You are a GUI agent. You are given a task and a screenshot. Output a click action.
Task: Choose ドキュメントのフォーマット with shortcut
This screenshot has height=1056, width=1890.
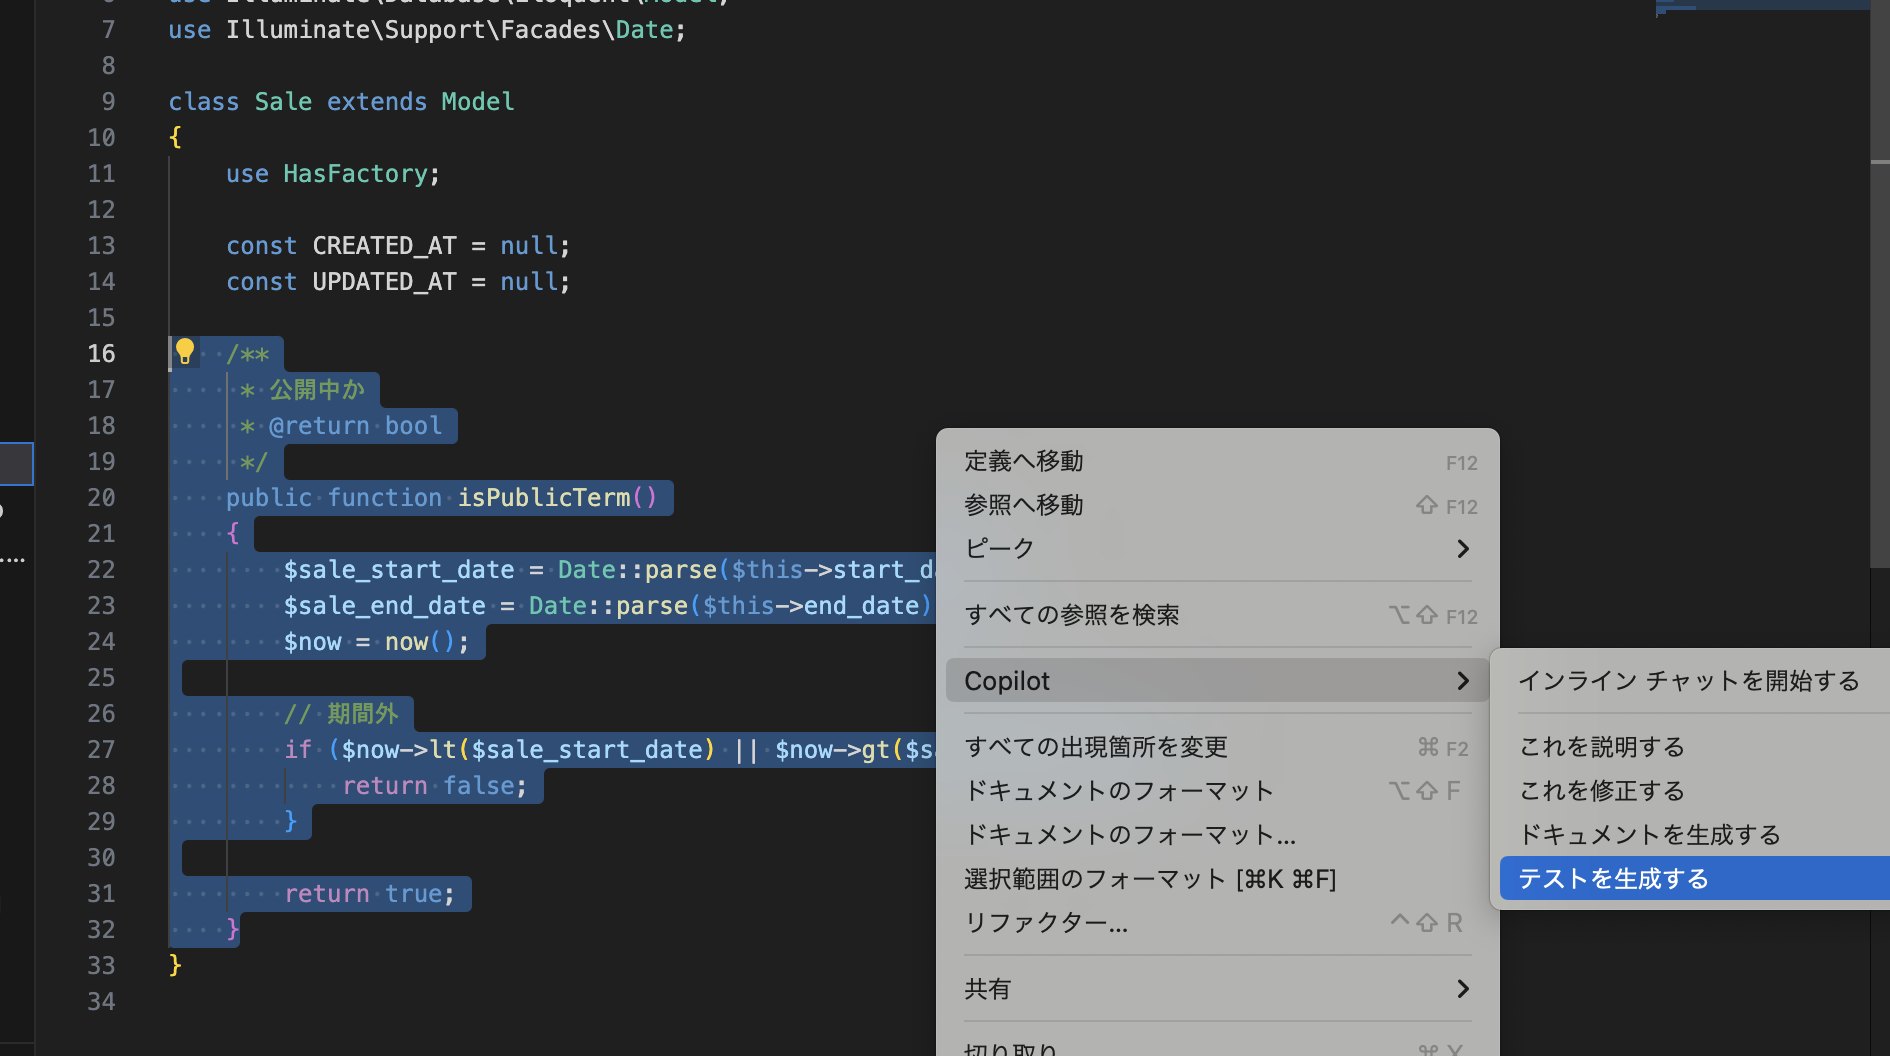point(1119,791)
